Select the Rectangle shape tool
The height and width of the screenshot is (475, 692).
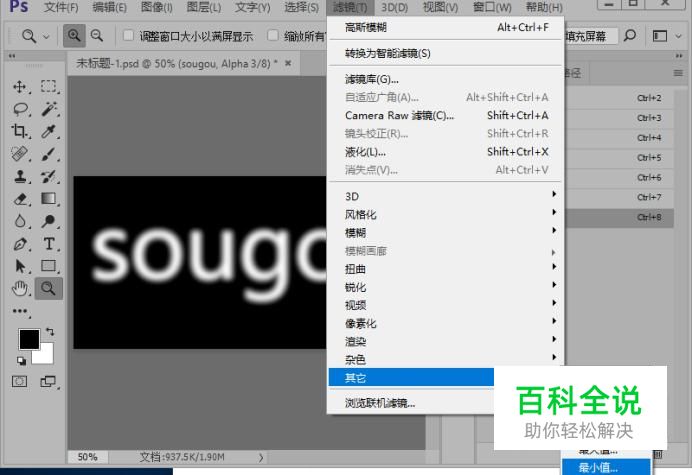(49, 266)
